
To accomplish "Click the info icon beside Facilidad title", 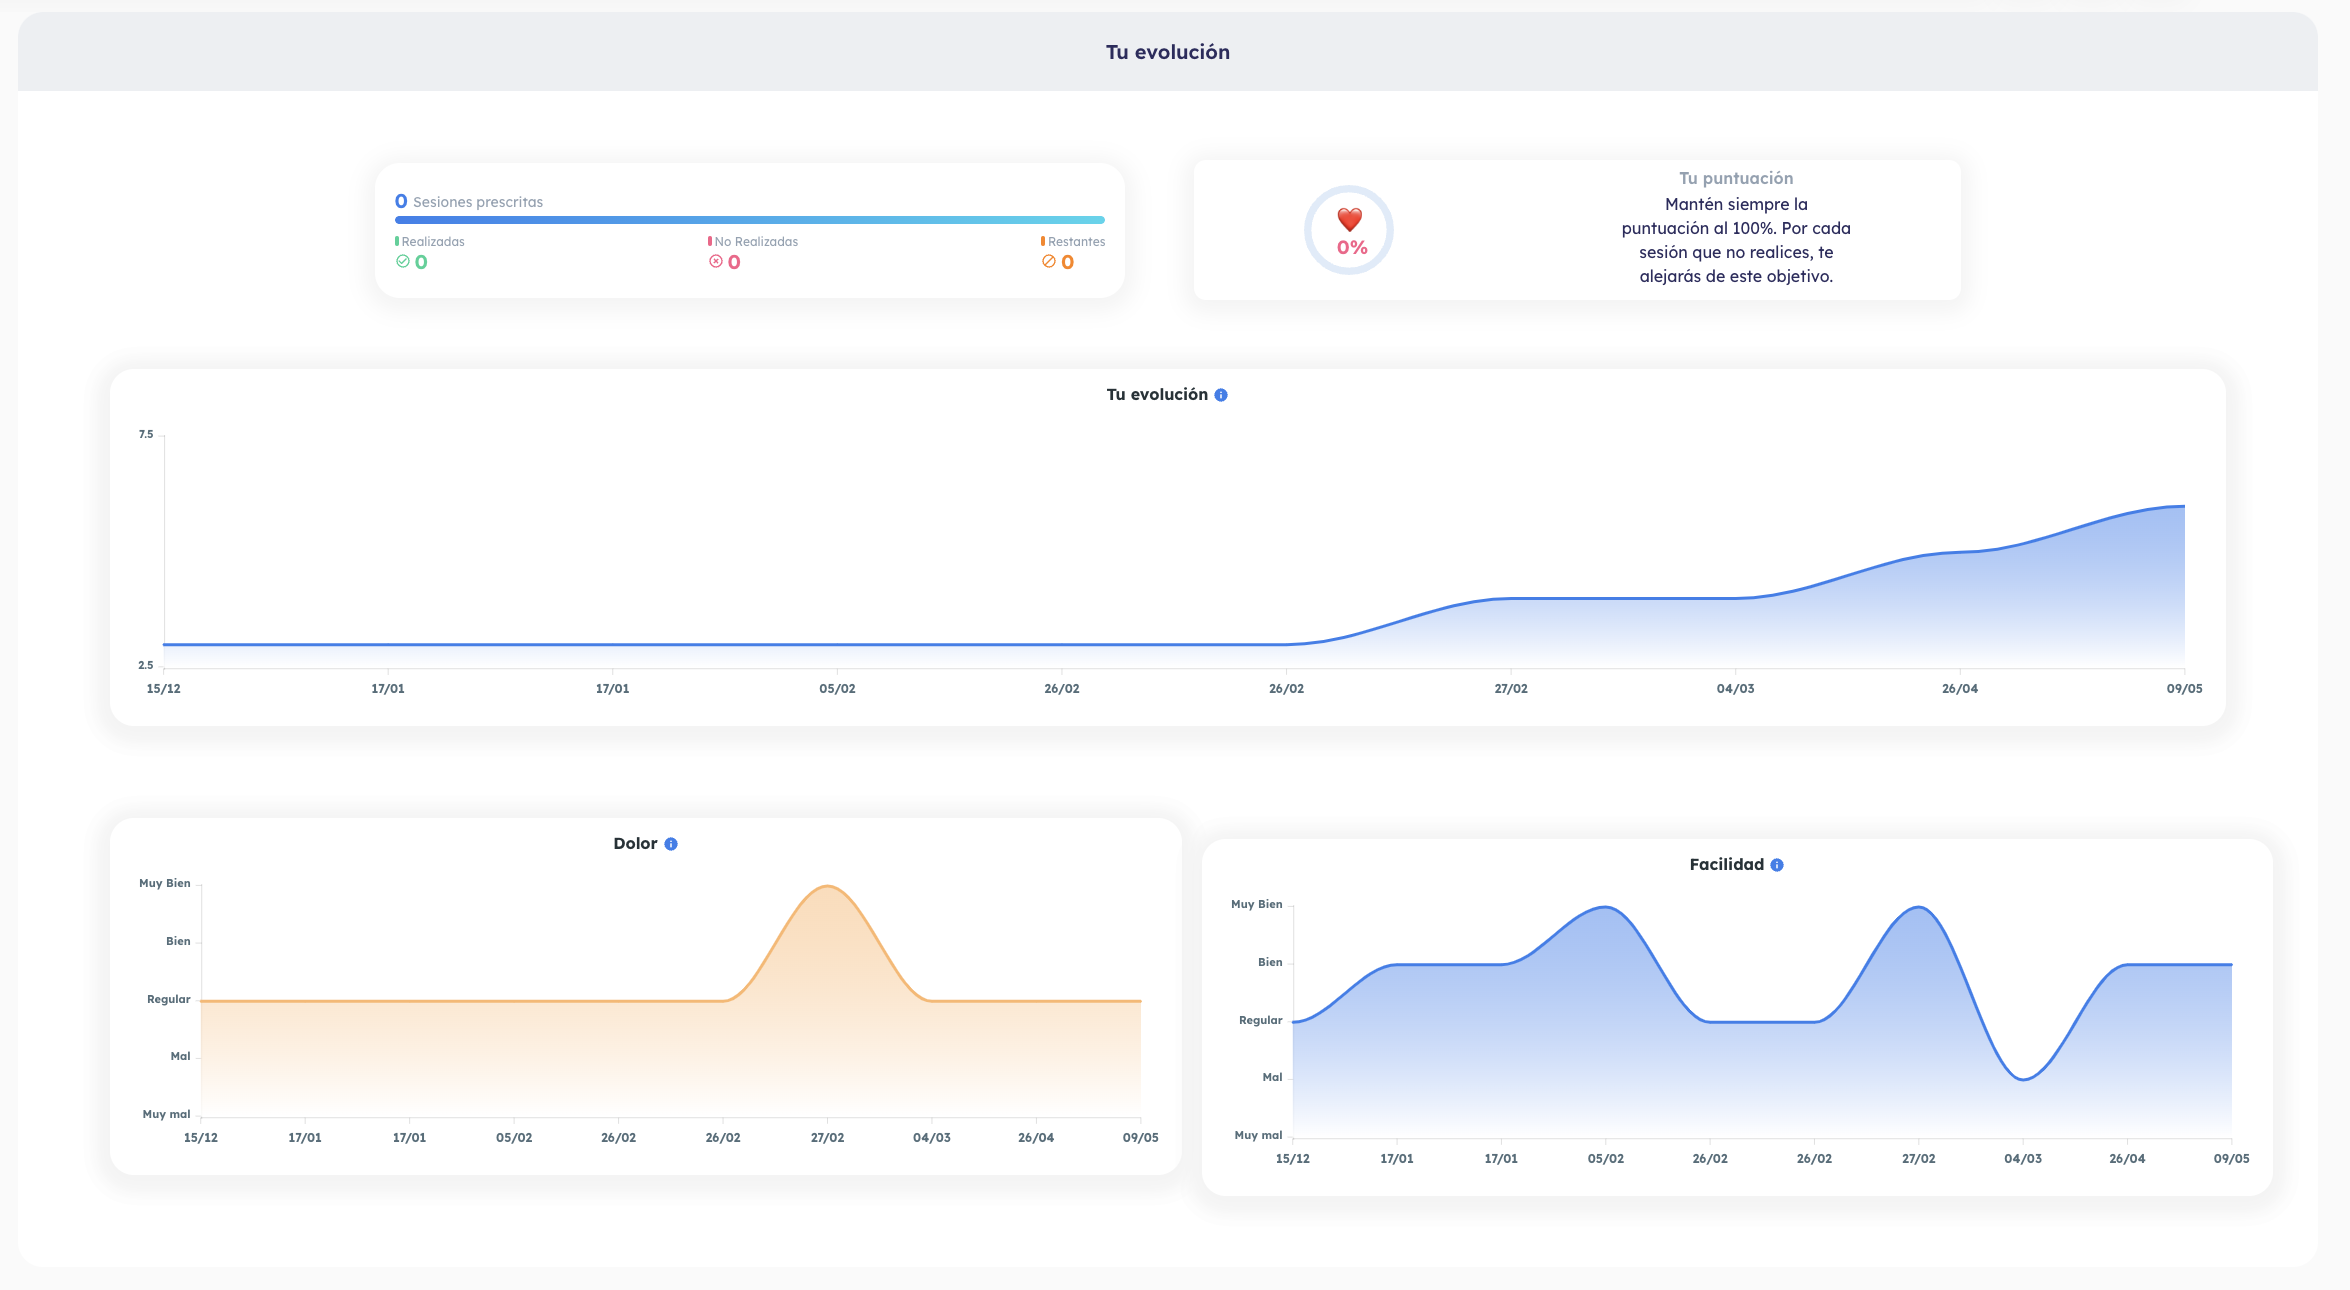I will 1777,865.
